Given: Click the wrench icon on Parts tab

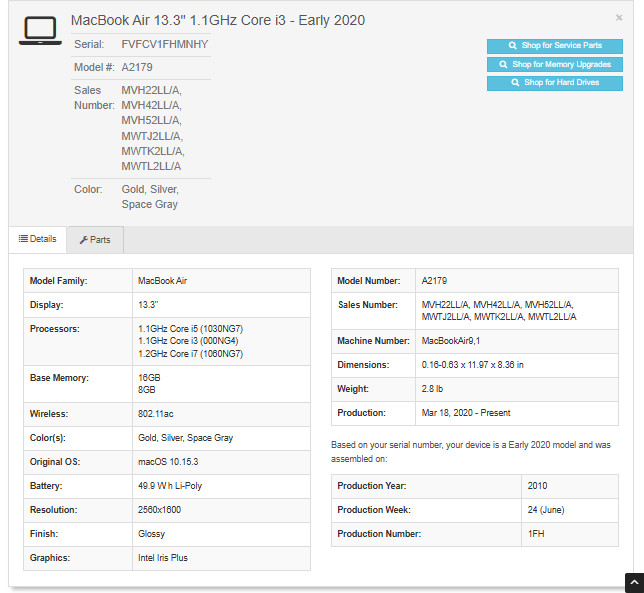Looking at the screenshot, I should (83, 240).
